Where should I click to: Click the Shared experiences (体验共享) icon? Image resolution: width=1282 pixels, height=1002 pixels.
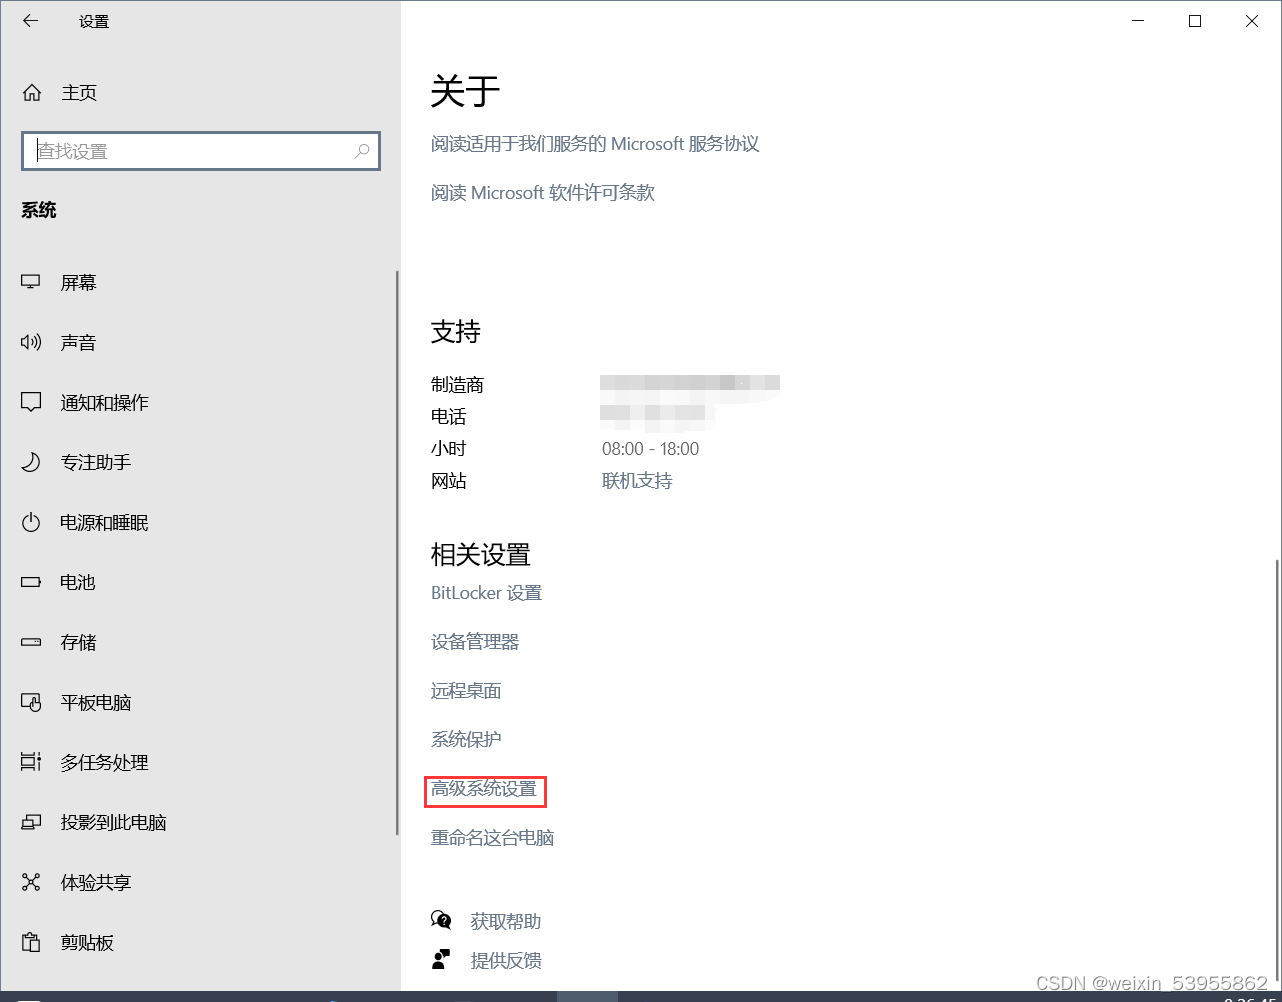coord(31,883)
